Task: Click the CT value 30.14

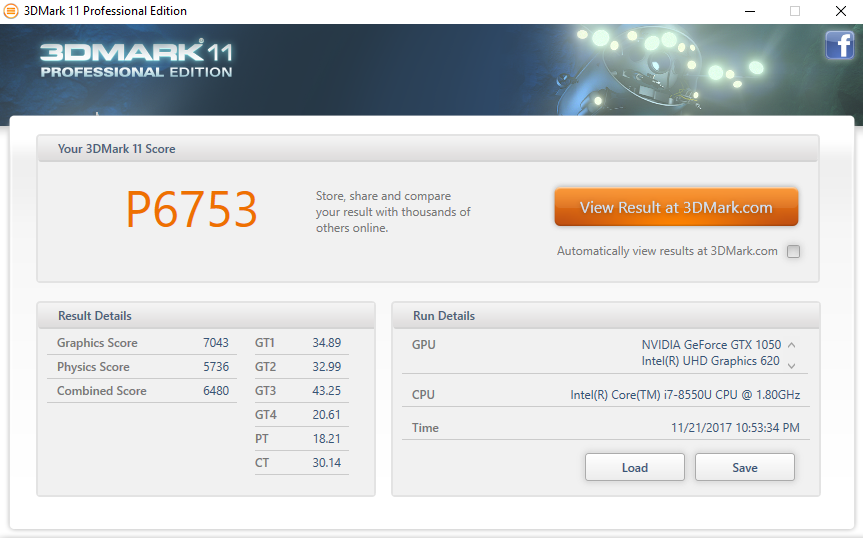Action: click(326, 463)
